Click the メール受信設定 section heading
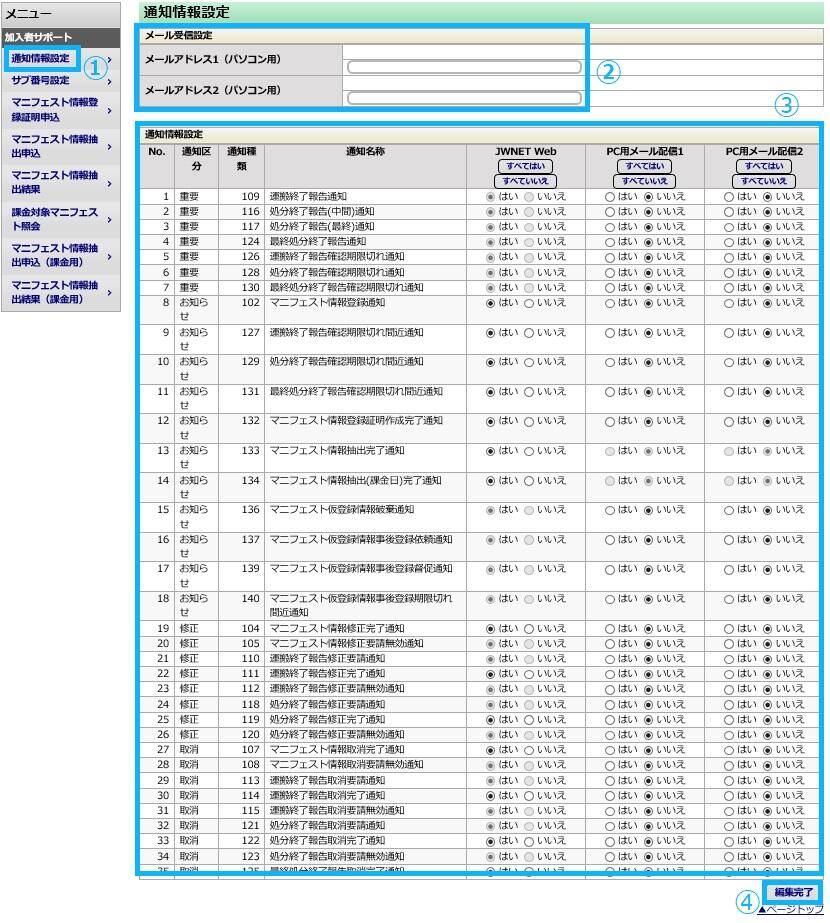The image size is (830, 923). click(178, 35)
